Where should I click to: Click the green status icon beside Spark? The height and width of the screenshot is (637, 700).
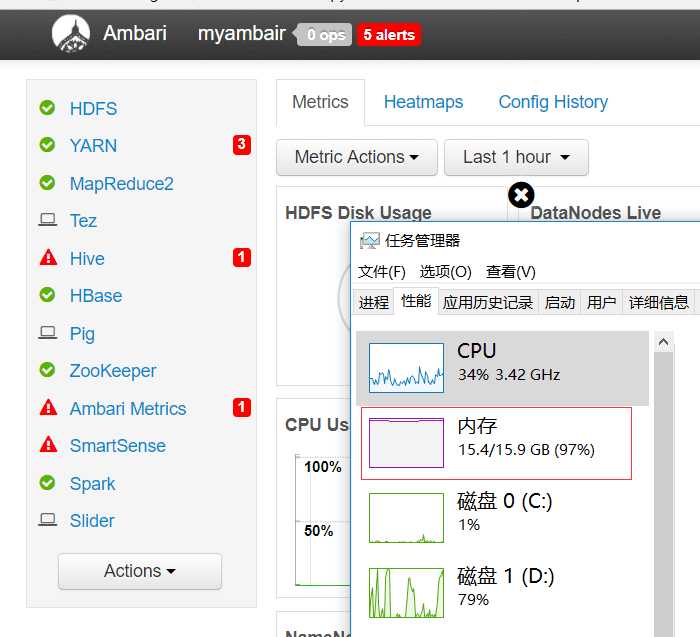(47, 483)
